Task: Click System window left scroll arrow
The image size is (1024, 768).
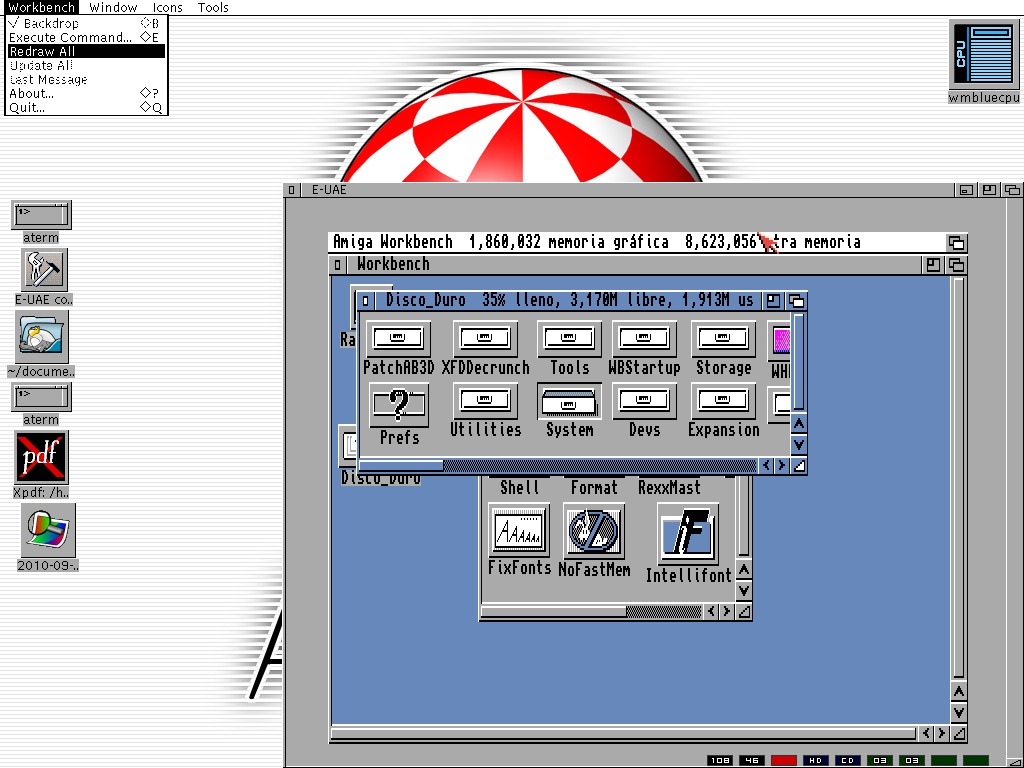Action: 711,612
